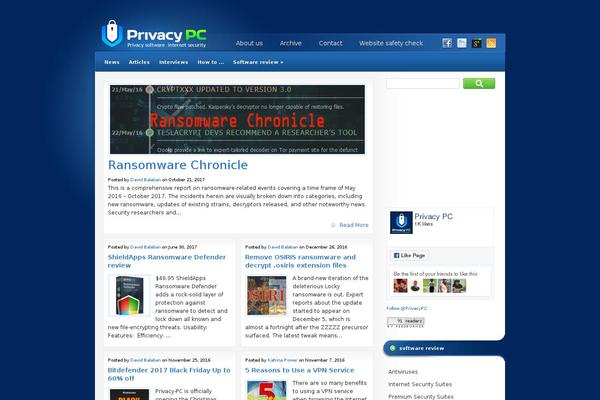Open the Contact page
The width and height of the screenshot is (600, 400).
click(x=331, y=43)
